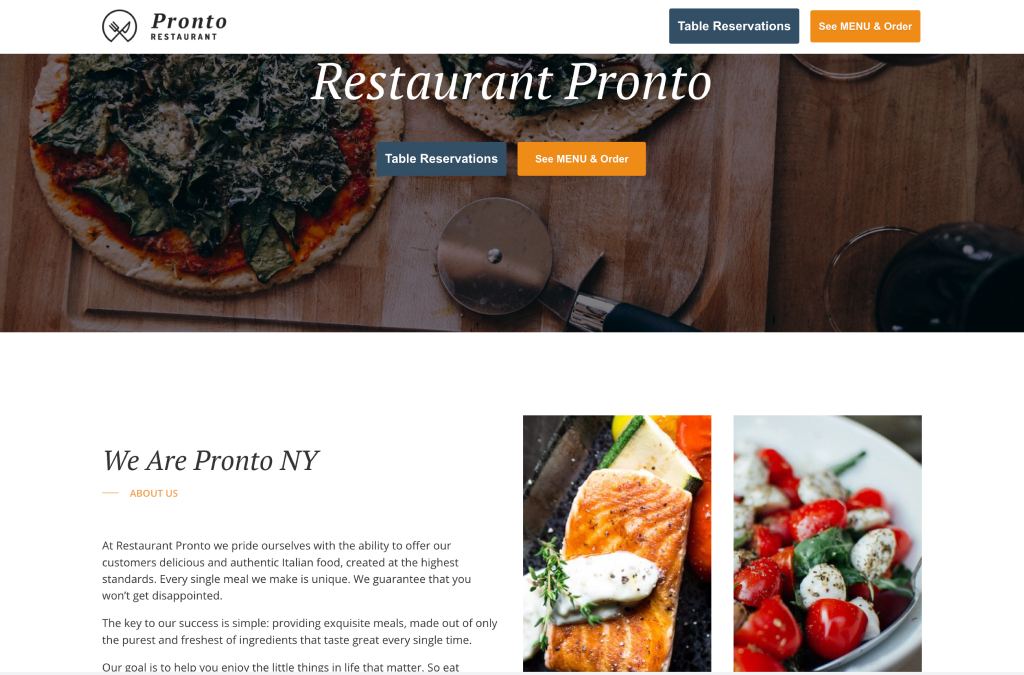
Task: Click the paragraph about key to our success
Action: coord(300,631)
